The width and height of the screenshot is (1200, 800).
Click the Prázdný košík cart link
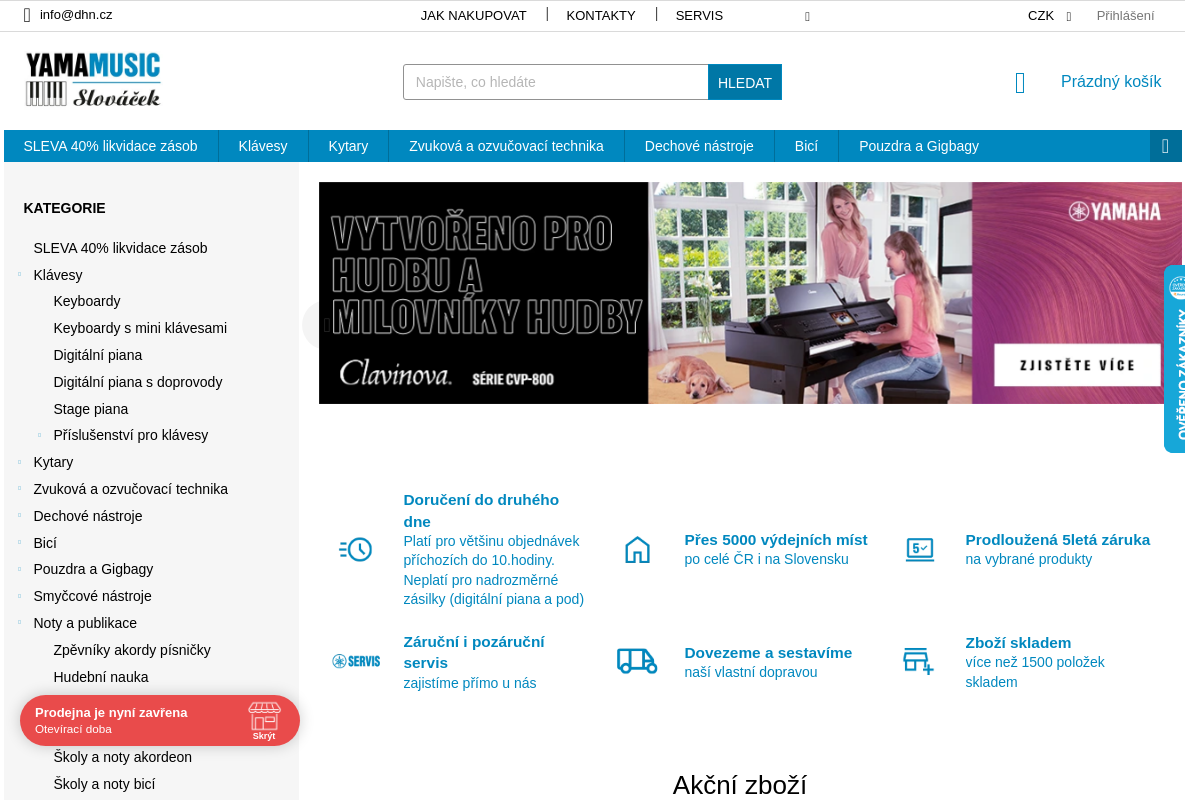click(1111, 82)
